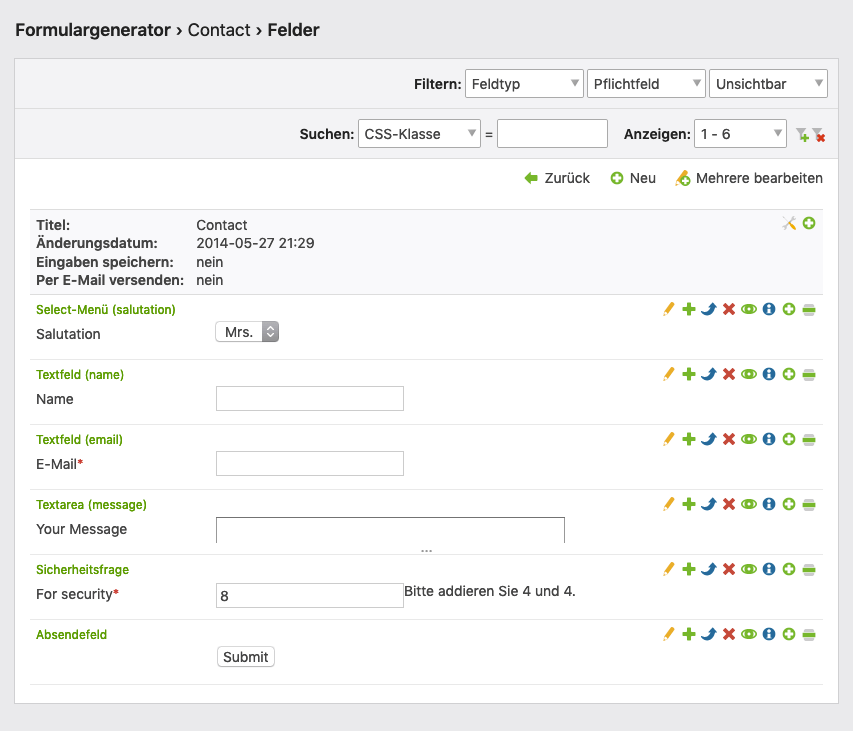This screenshot has height=731, width=853.
Task: Go back with the Zurück link
Action: (x=557, y=178)
